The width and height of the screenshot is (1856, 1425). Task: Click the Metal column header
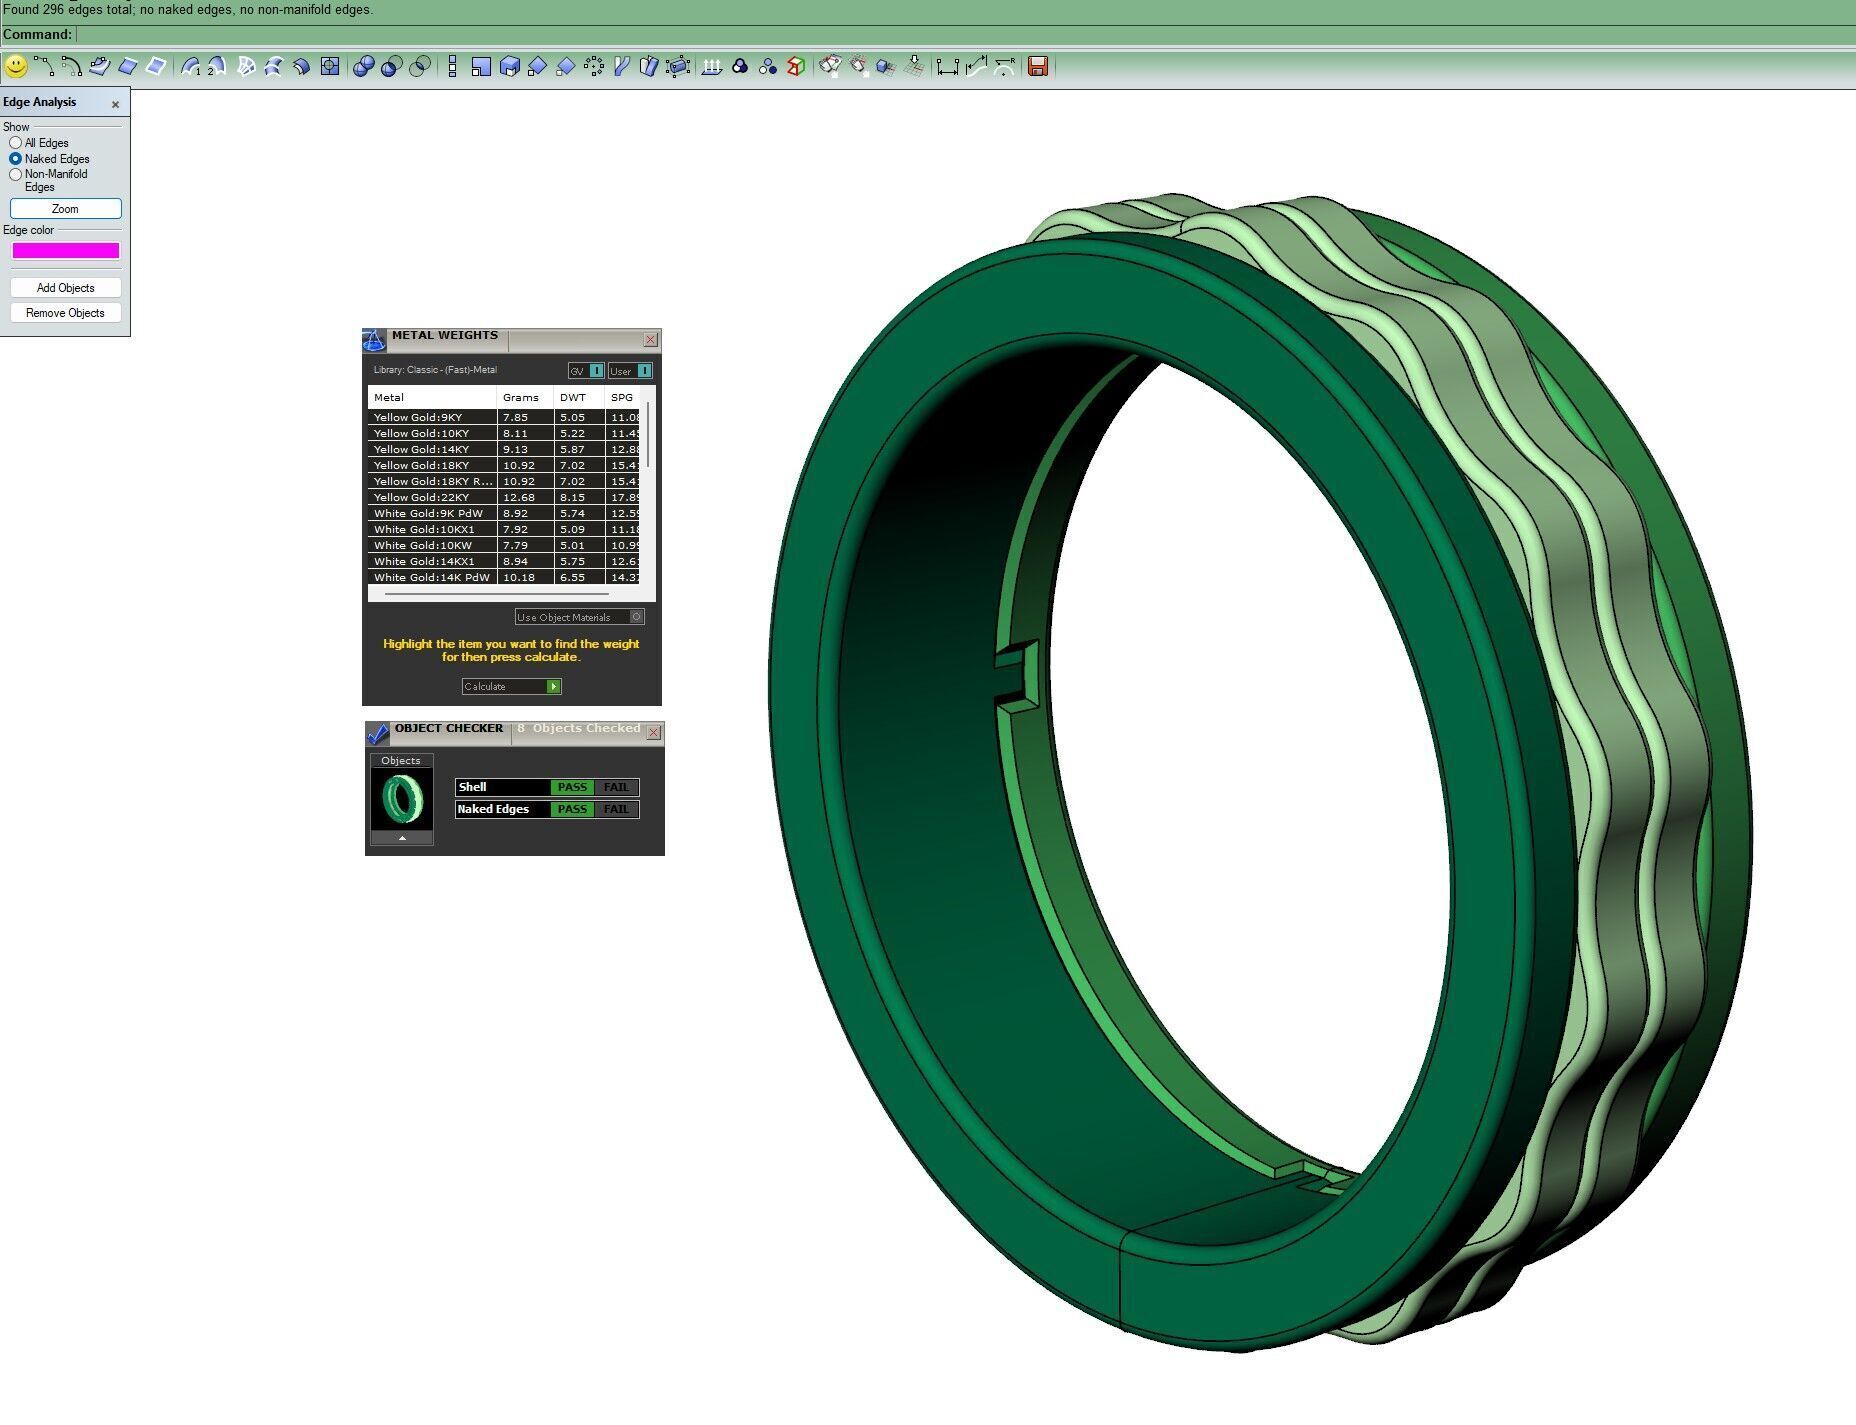tap(432, 397)
